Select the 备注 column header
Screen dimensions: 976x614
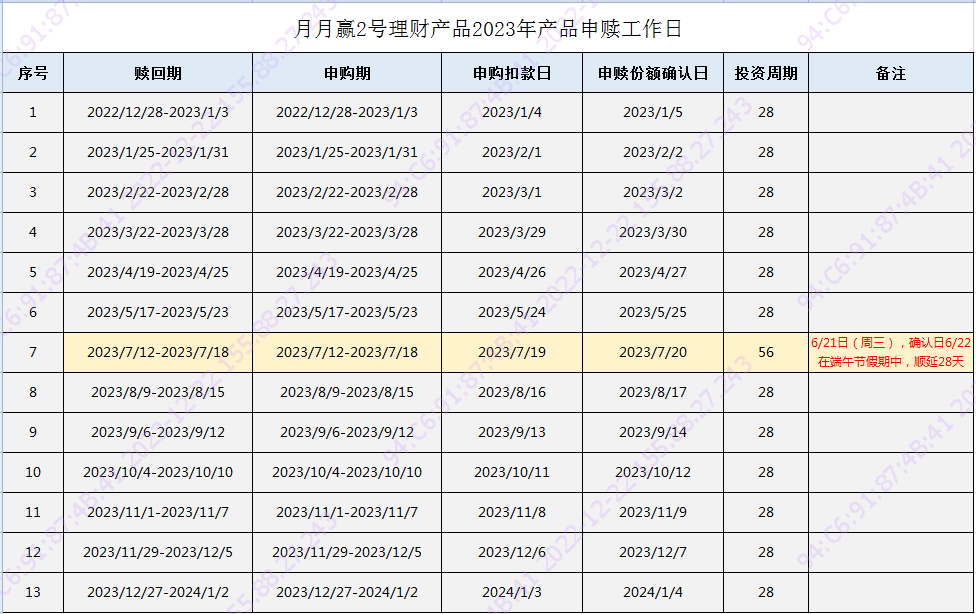pos(891,73)
